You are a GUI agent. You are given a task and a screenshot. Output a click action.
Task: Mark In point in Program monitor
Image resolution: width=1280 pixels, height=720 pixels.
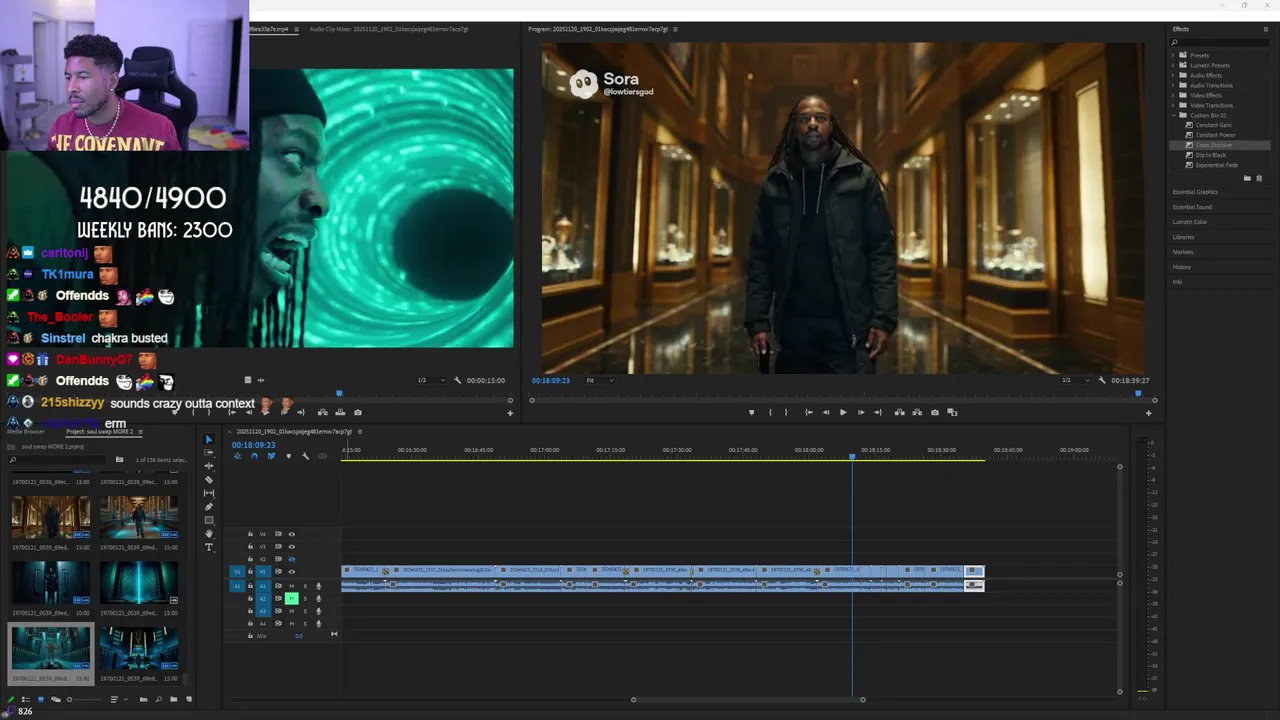(770, 412)
